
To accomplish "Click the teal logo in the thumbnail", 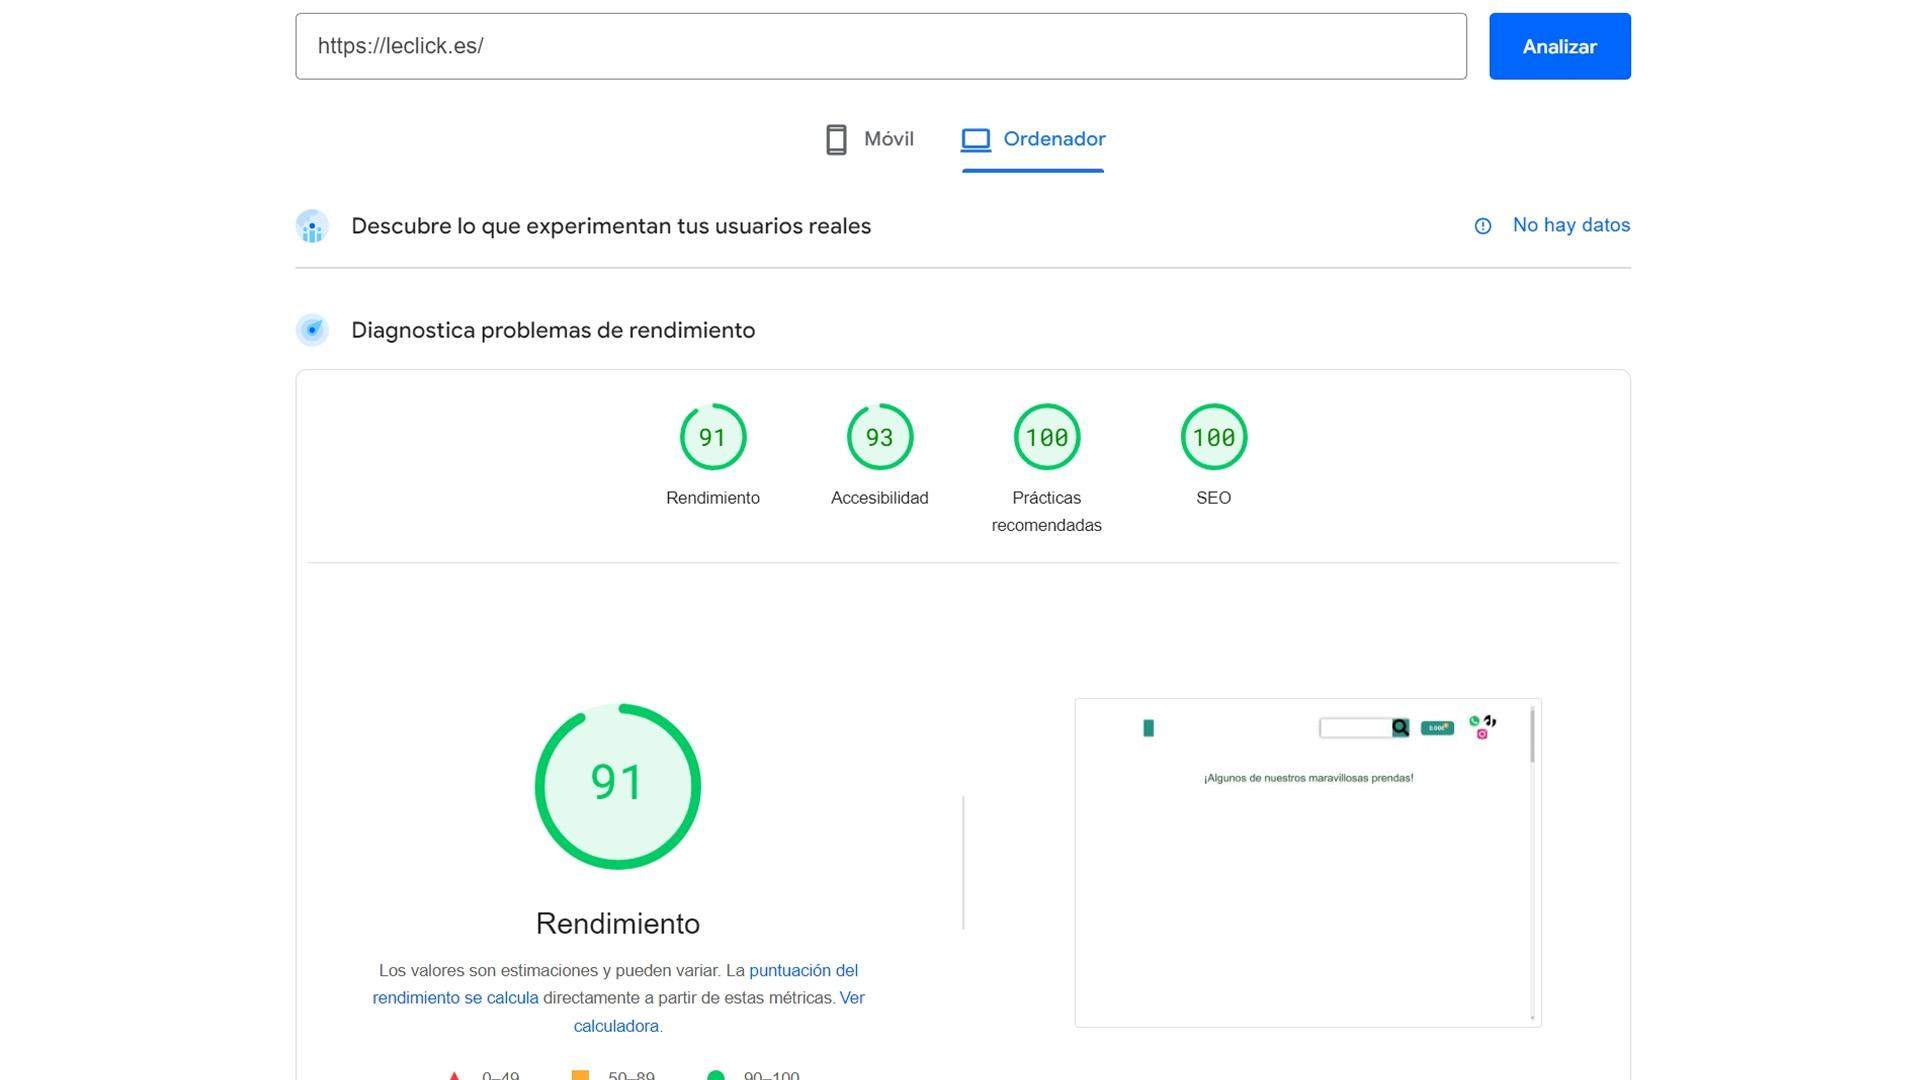I will pyautogui.click(x=1148, y=728).
